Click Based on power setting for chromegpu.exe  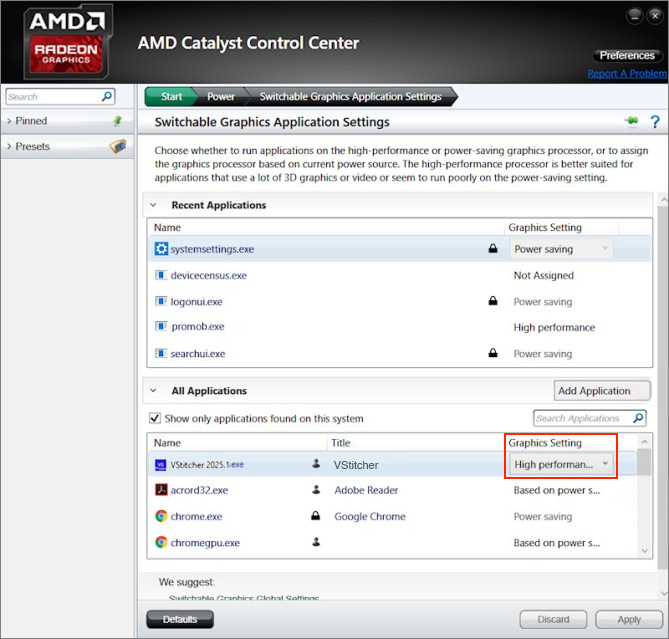[557, 543]
